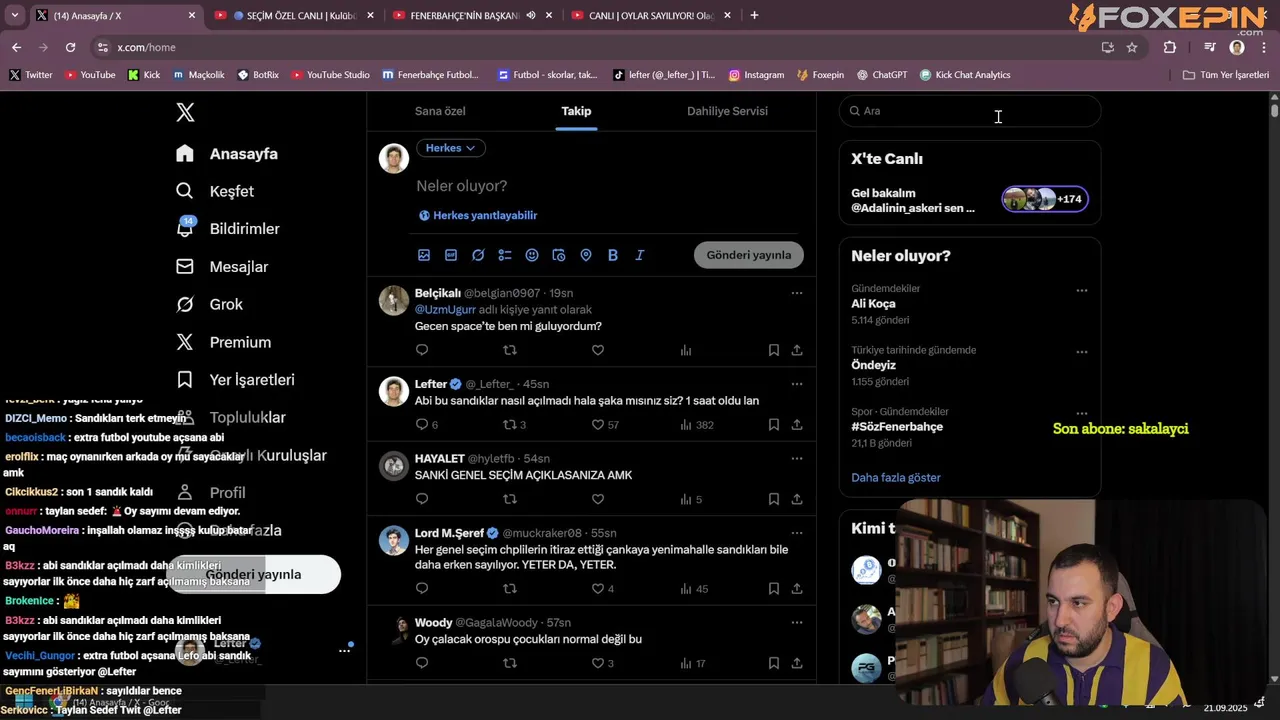Viewport: 1280px width, 720px height.
Task: Open options for Ali Koça trend
Action: tap(1082, 290)
